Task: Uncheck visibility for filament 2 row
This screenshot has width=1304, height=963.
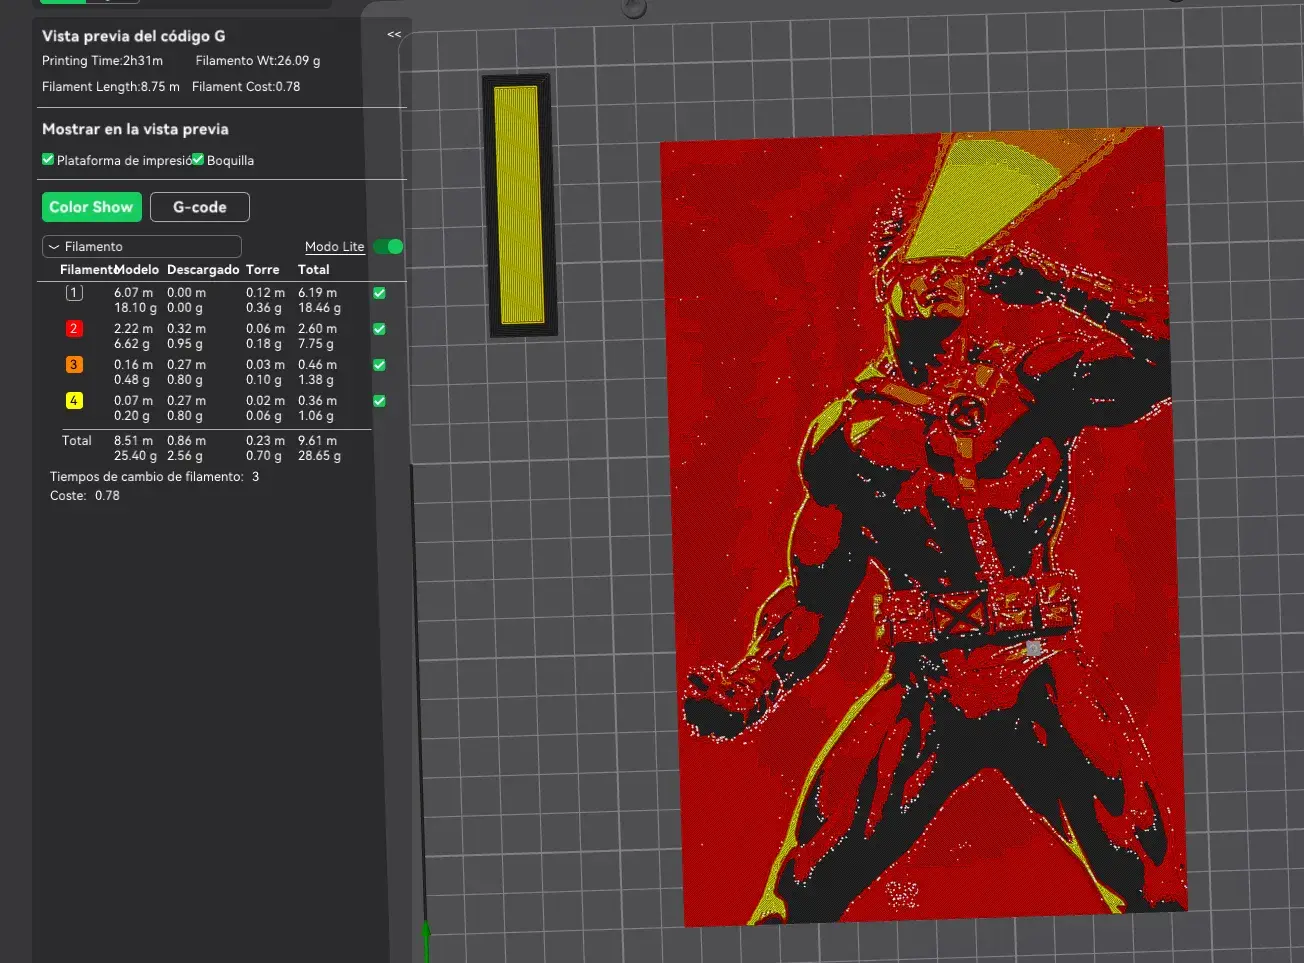Action: point(380,329)
